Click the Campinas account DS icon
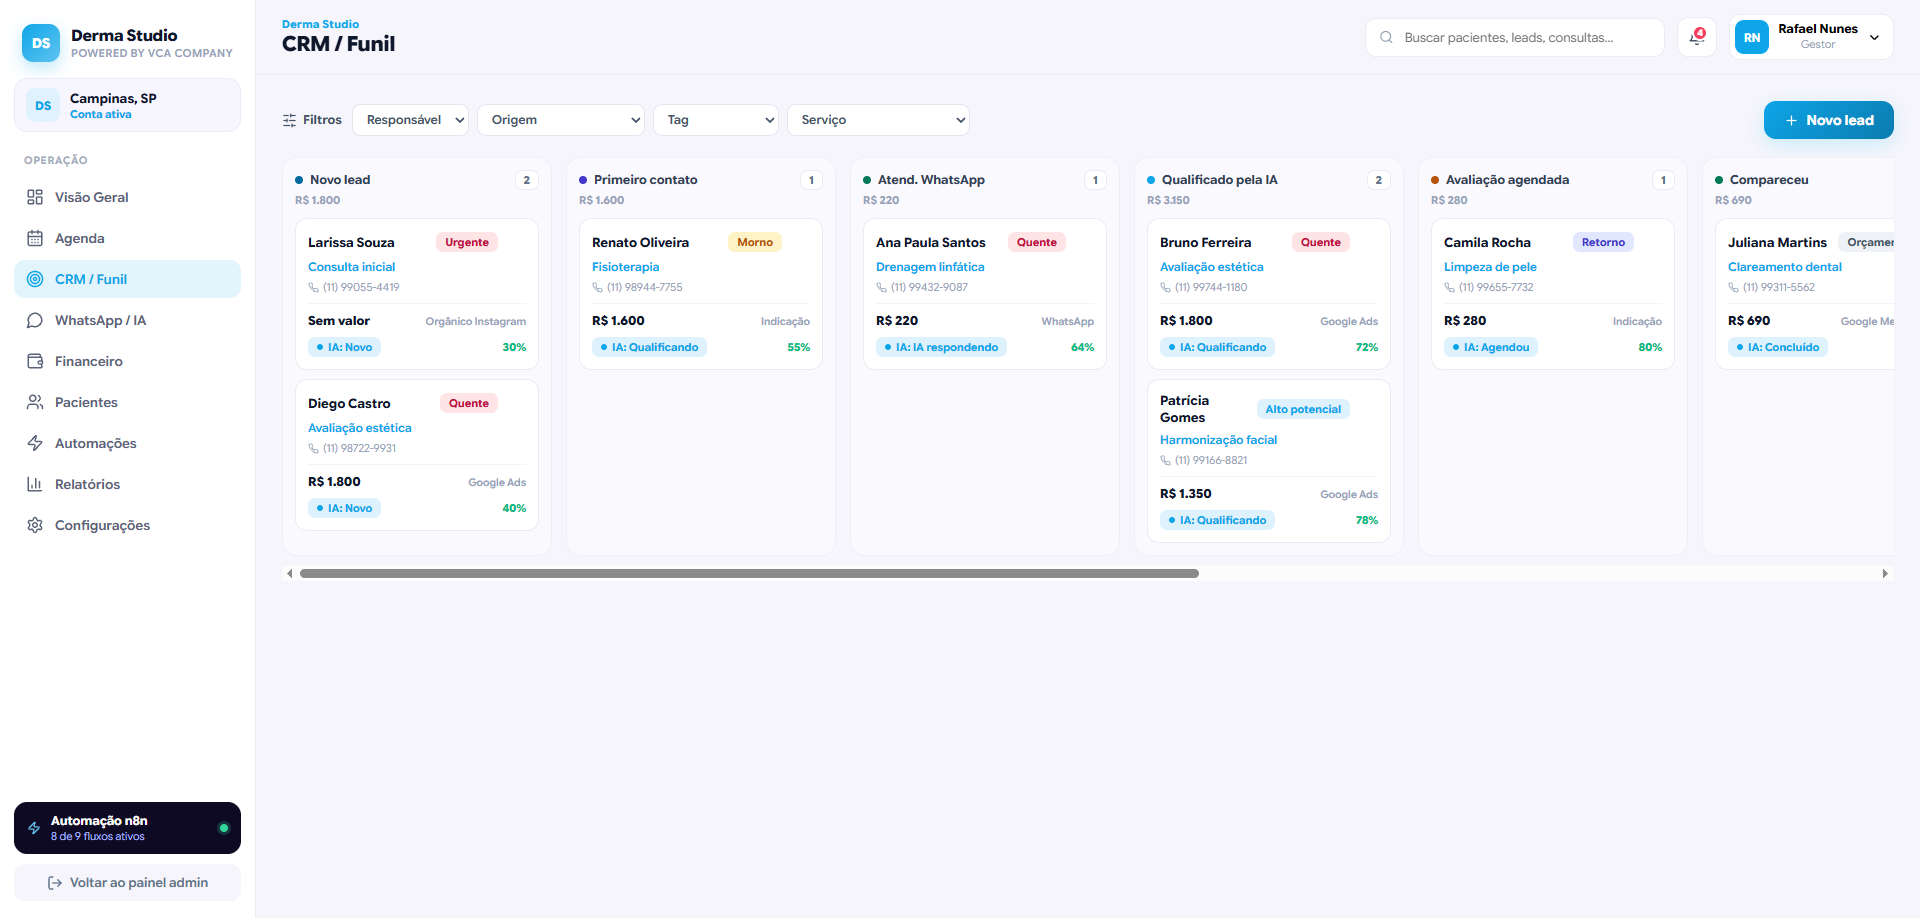The height and width of the screenshot is (918, 1920). coord(43,105)
